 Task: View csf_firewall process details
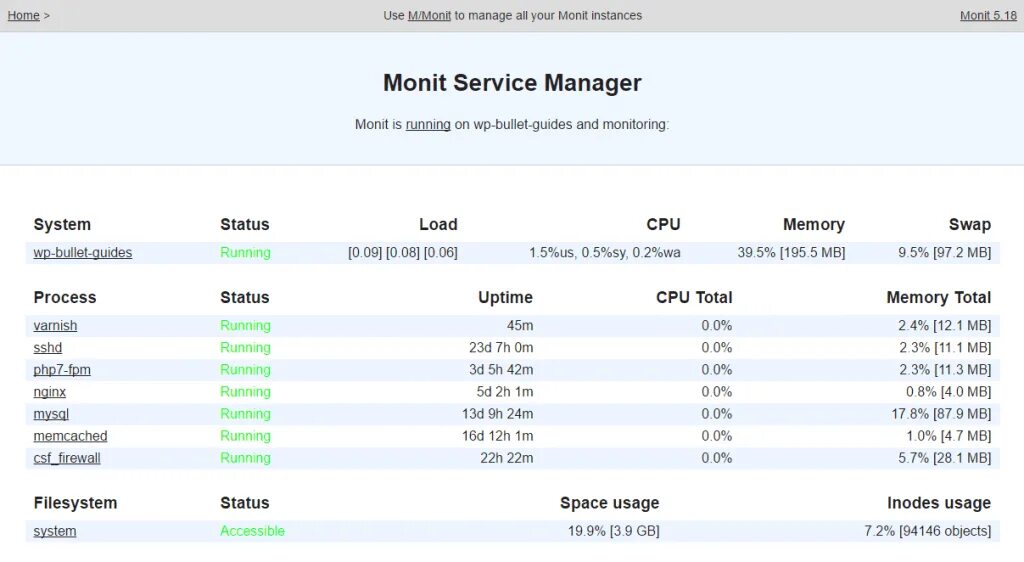pyautogui.click(x=67, y=458)
